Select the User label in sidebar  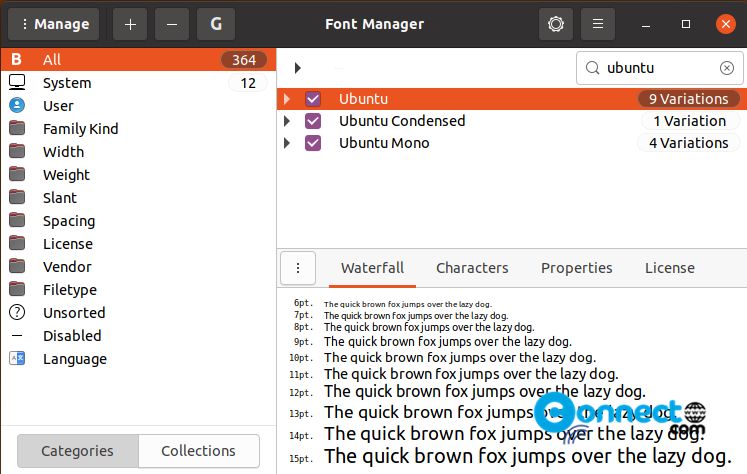click(x=58, y=105)
